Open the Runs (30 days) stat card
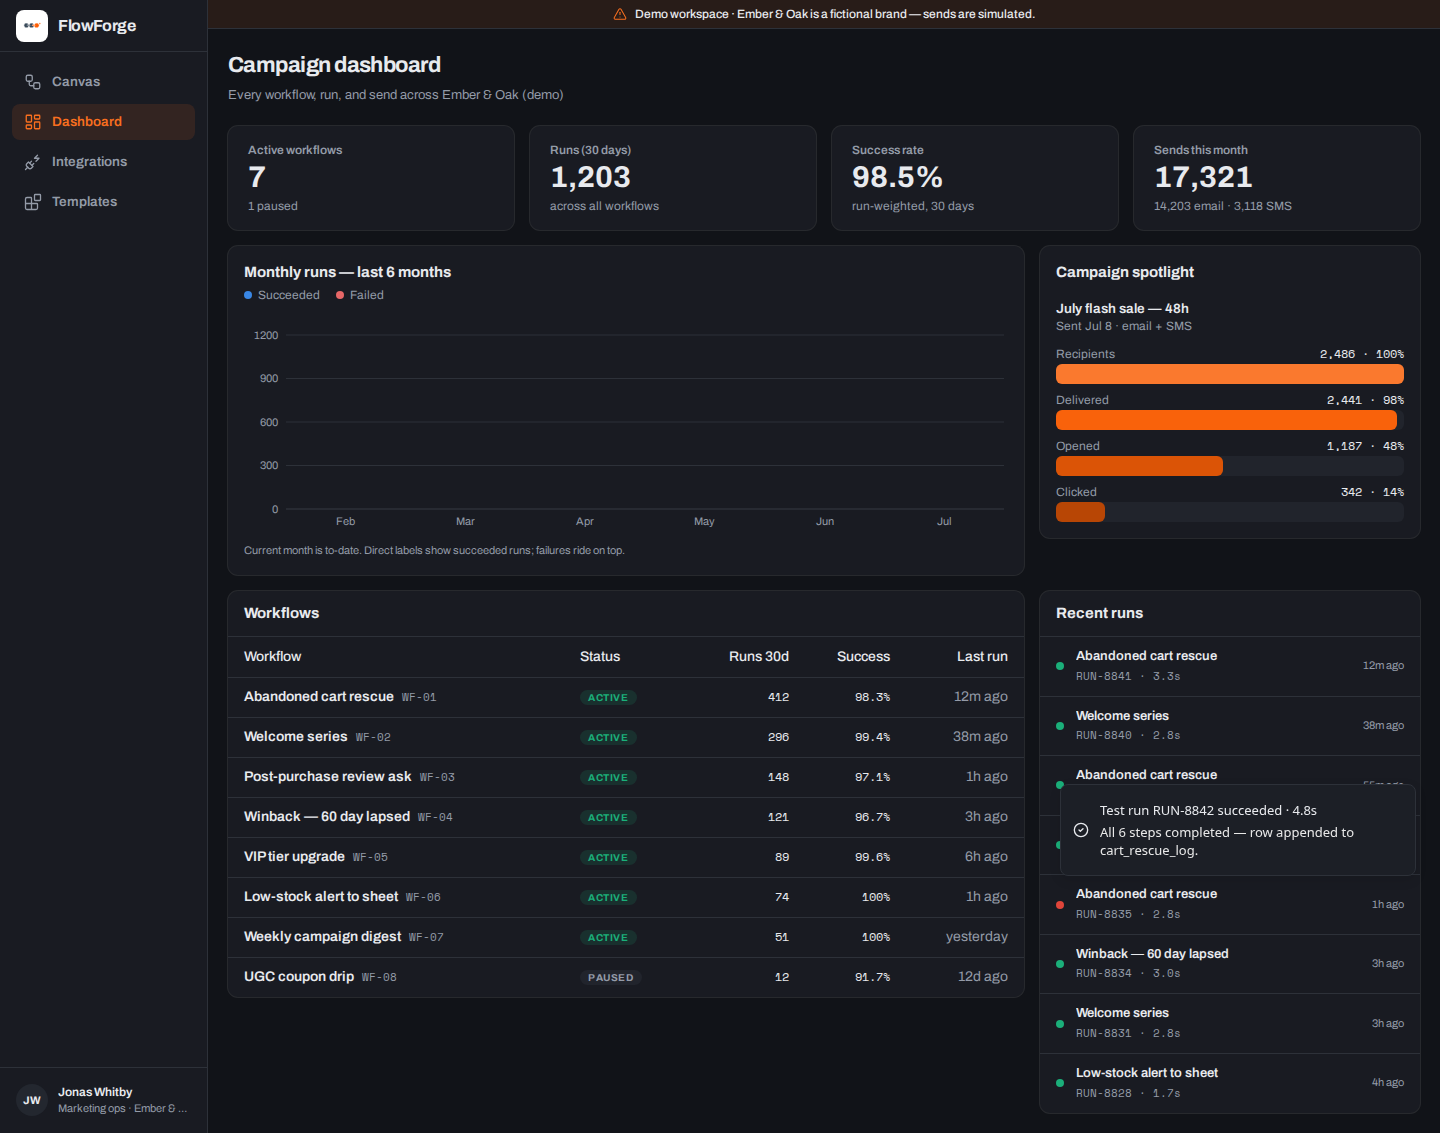The width and height of the screenshot is (1440, 1133). click(x=673, y=178)
